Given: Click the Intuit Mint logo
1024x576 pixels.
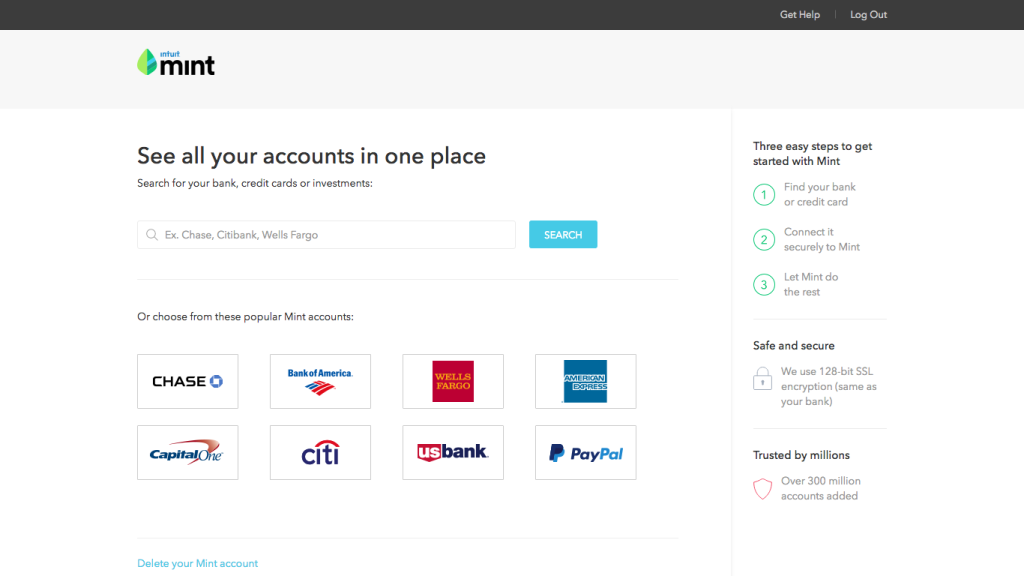Looking at the screenshot, I should (x=176, y=63).
